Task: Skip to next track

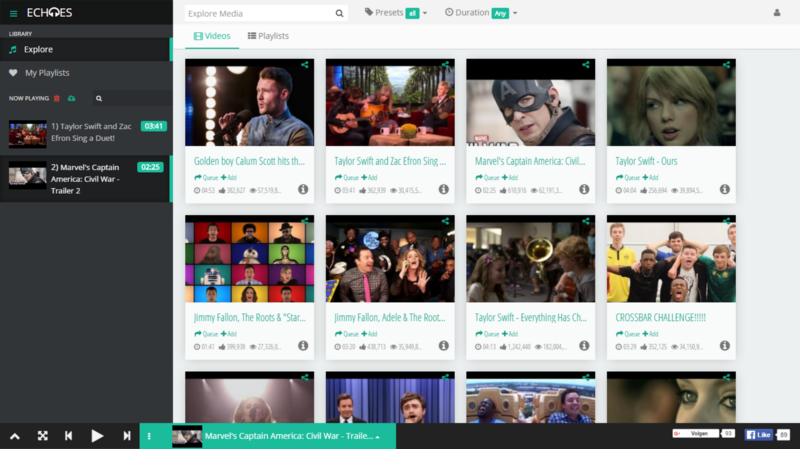Action: pos(127,436)
